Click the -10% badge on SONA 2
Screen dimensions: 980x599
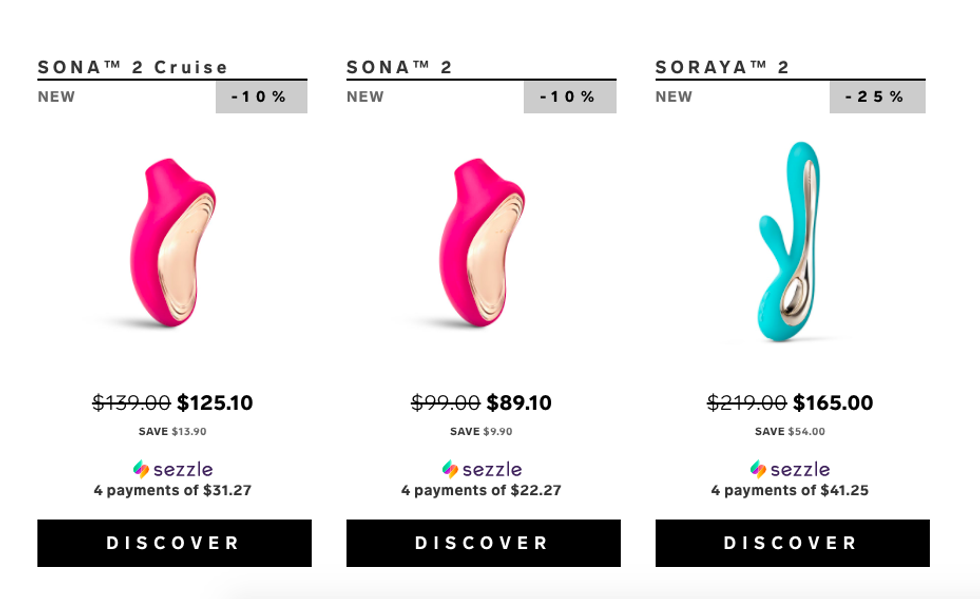point(570,97)
